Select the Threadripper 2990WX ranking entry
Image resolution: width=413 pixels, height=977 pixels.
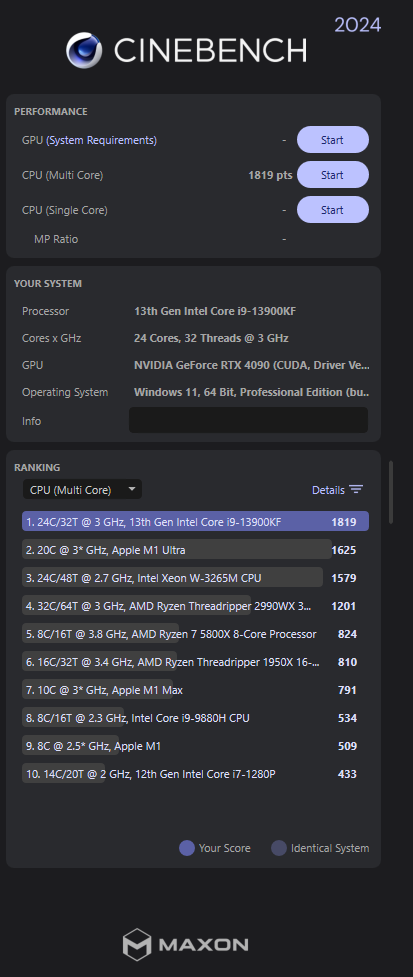pos(196,606)
